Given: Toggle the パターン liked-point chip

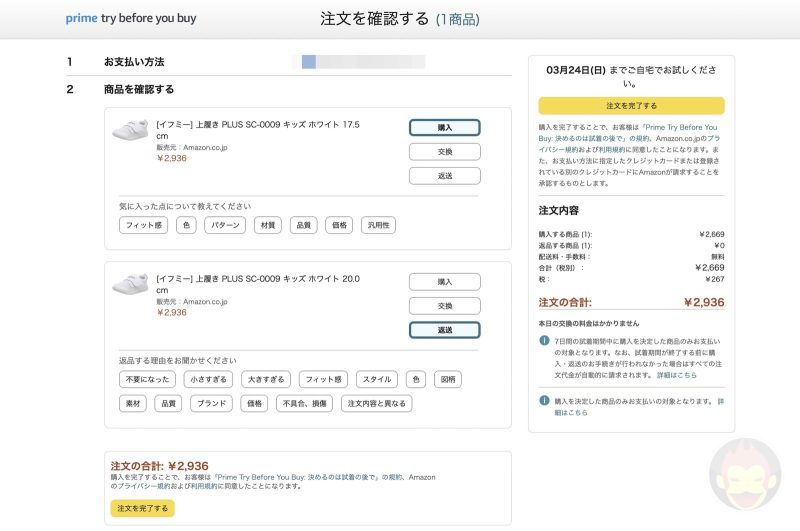Looking at the screenshot, I should pyautogui.click(x=225, y=225).
